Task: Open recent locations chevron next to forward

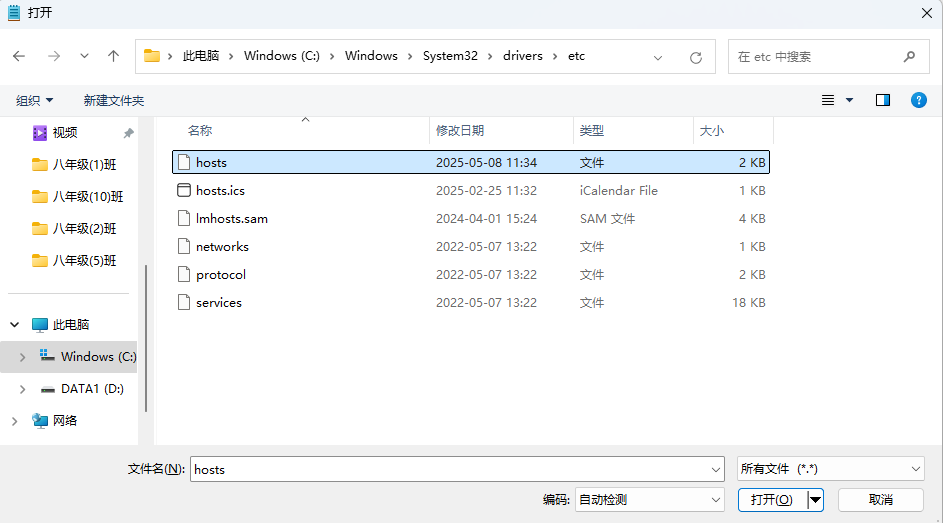Action: [84, 56]
